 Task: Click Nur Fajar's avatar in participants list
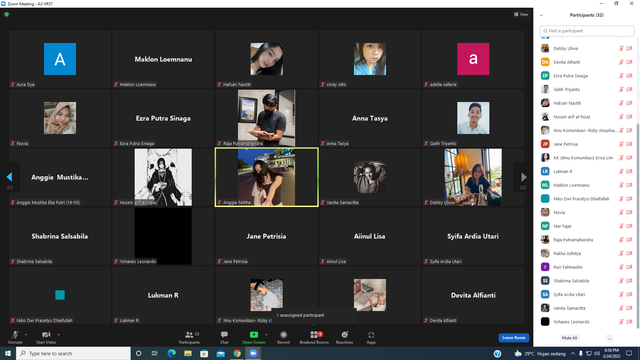tap(545, 226)
